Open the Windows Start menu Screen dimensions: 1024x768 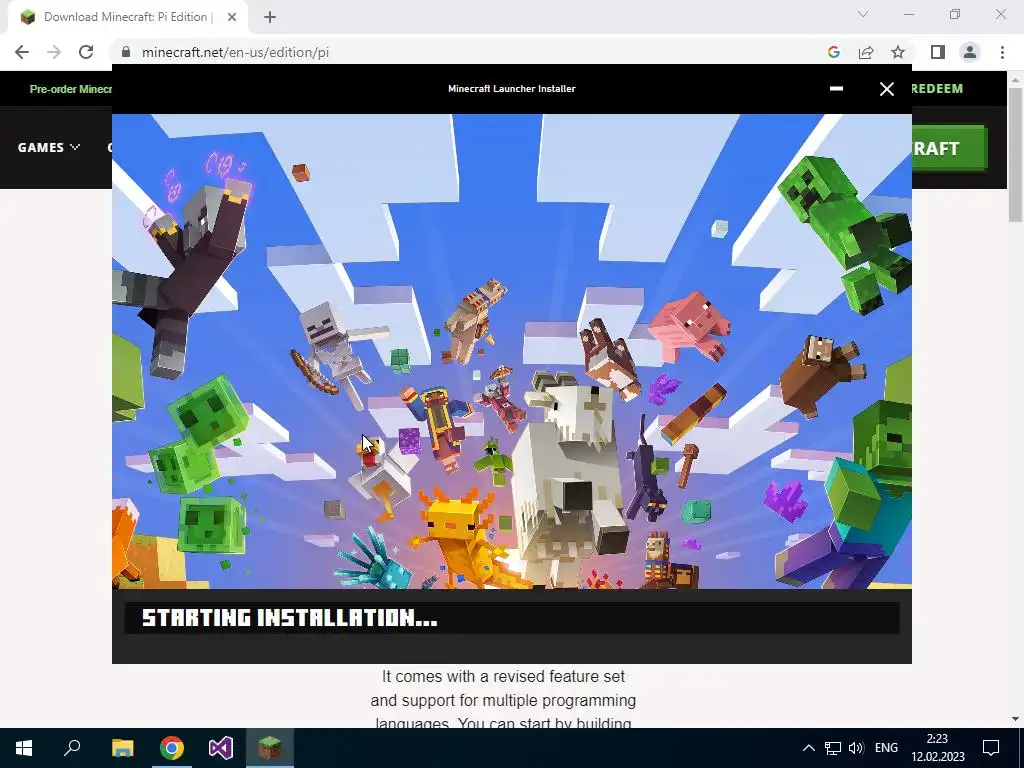(x=24, y=748)
